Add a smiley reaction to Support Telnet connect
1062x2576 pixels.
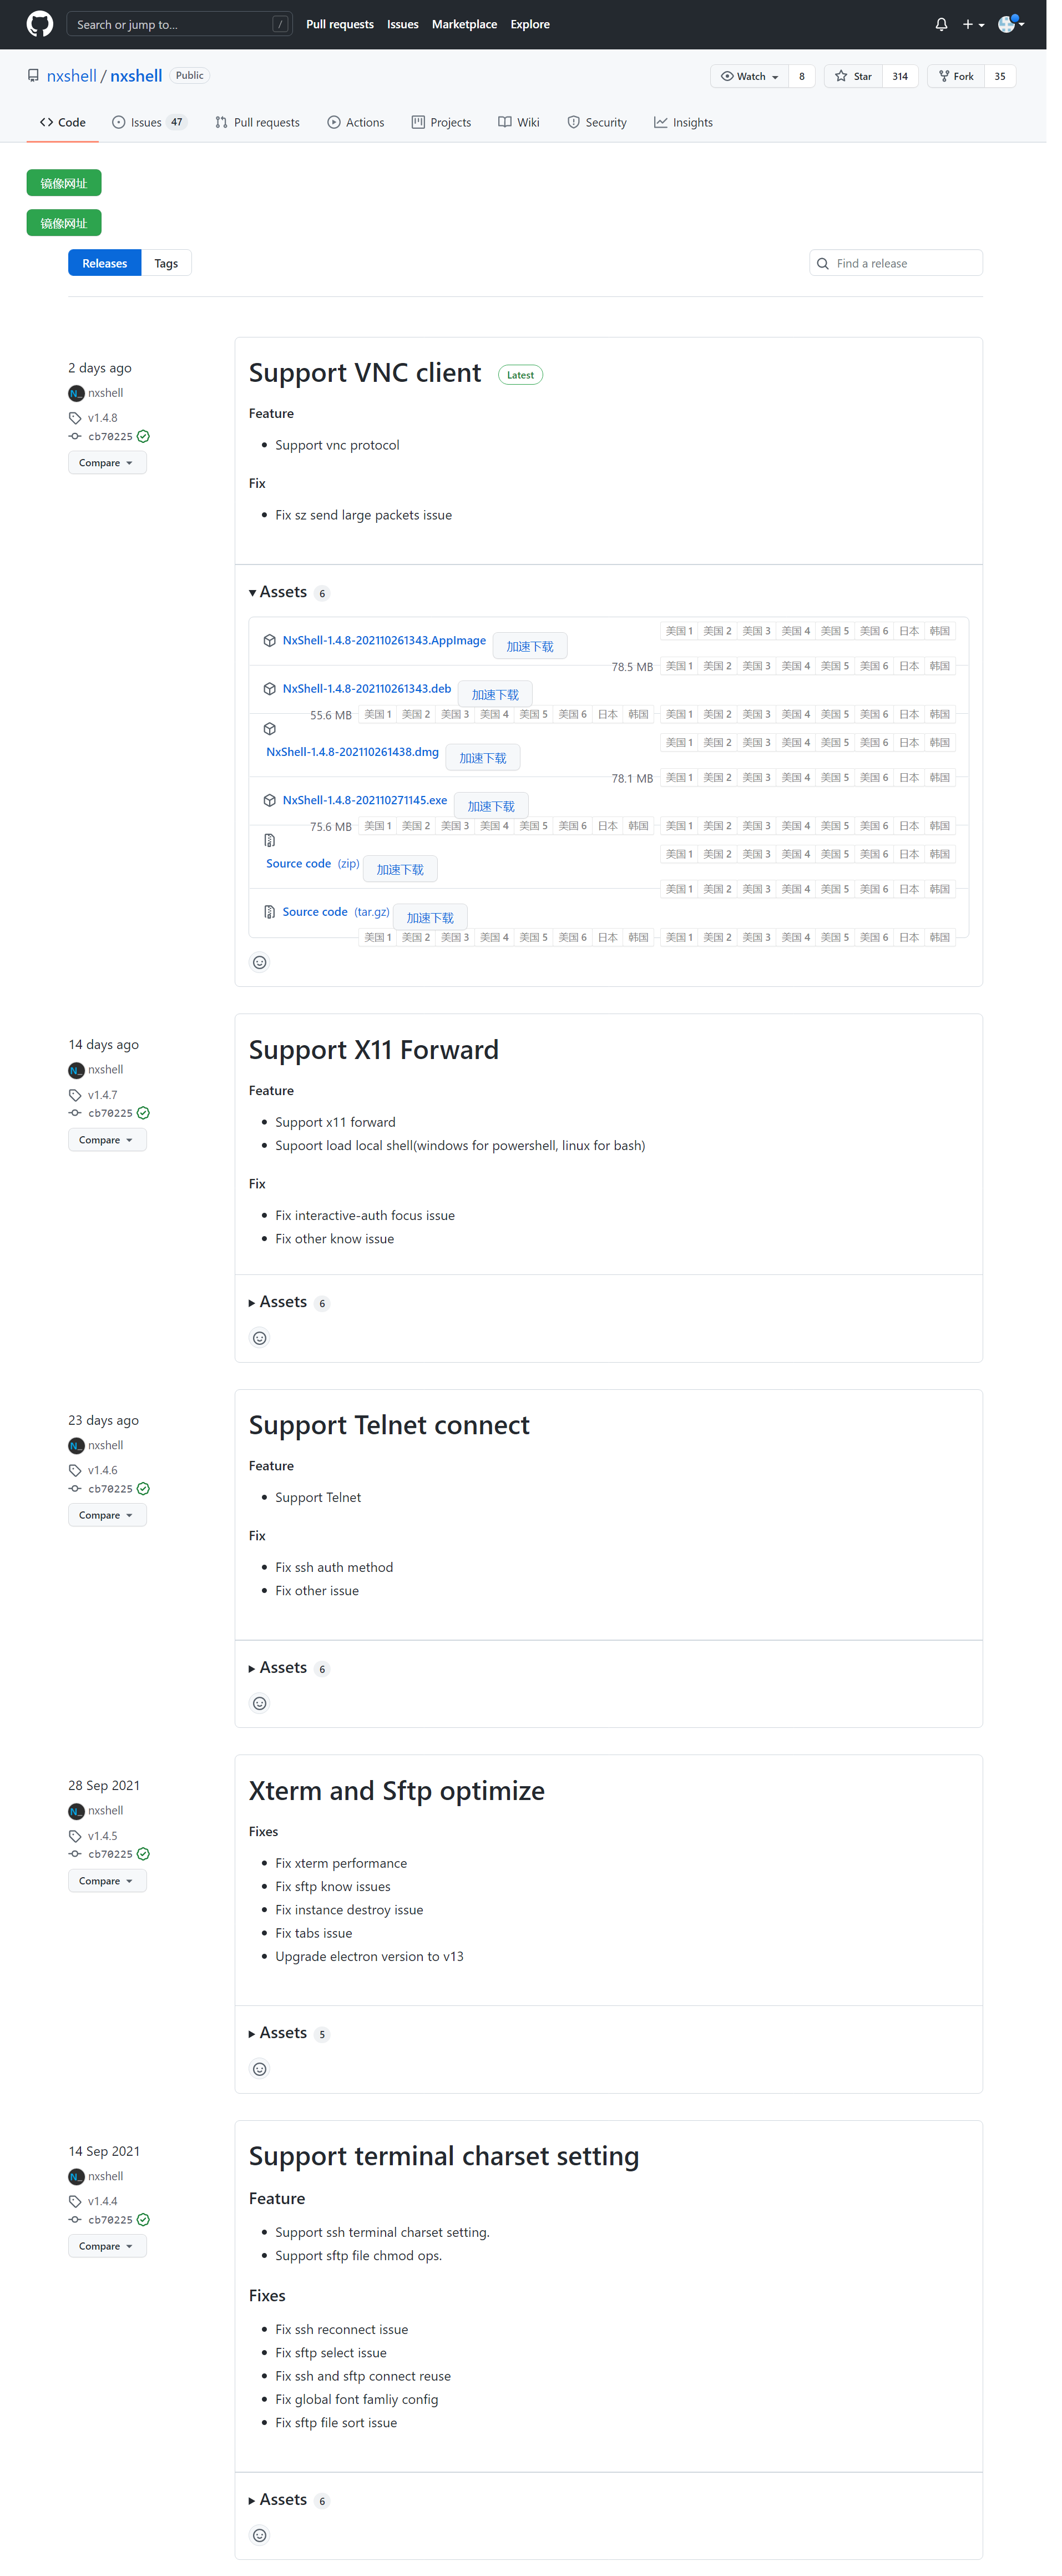point(260,1703)
